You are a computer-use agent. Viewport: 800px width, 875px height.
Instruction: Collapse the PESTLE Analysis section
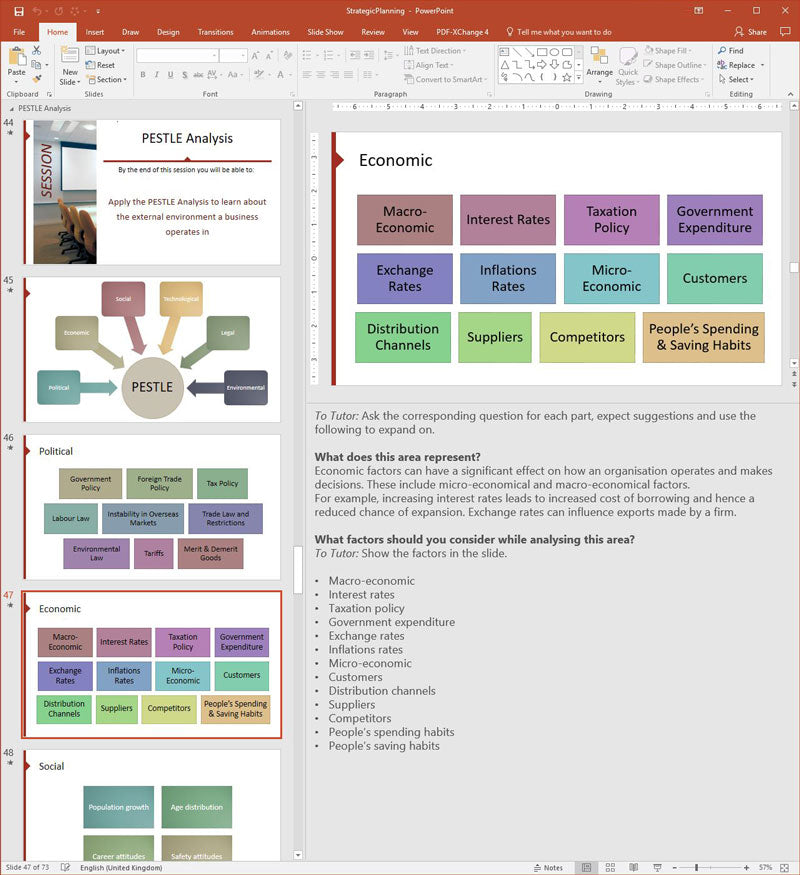coord(12,109)
